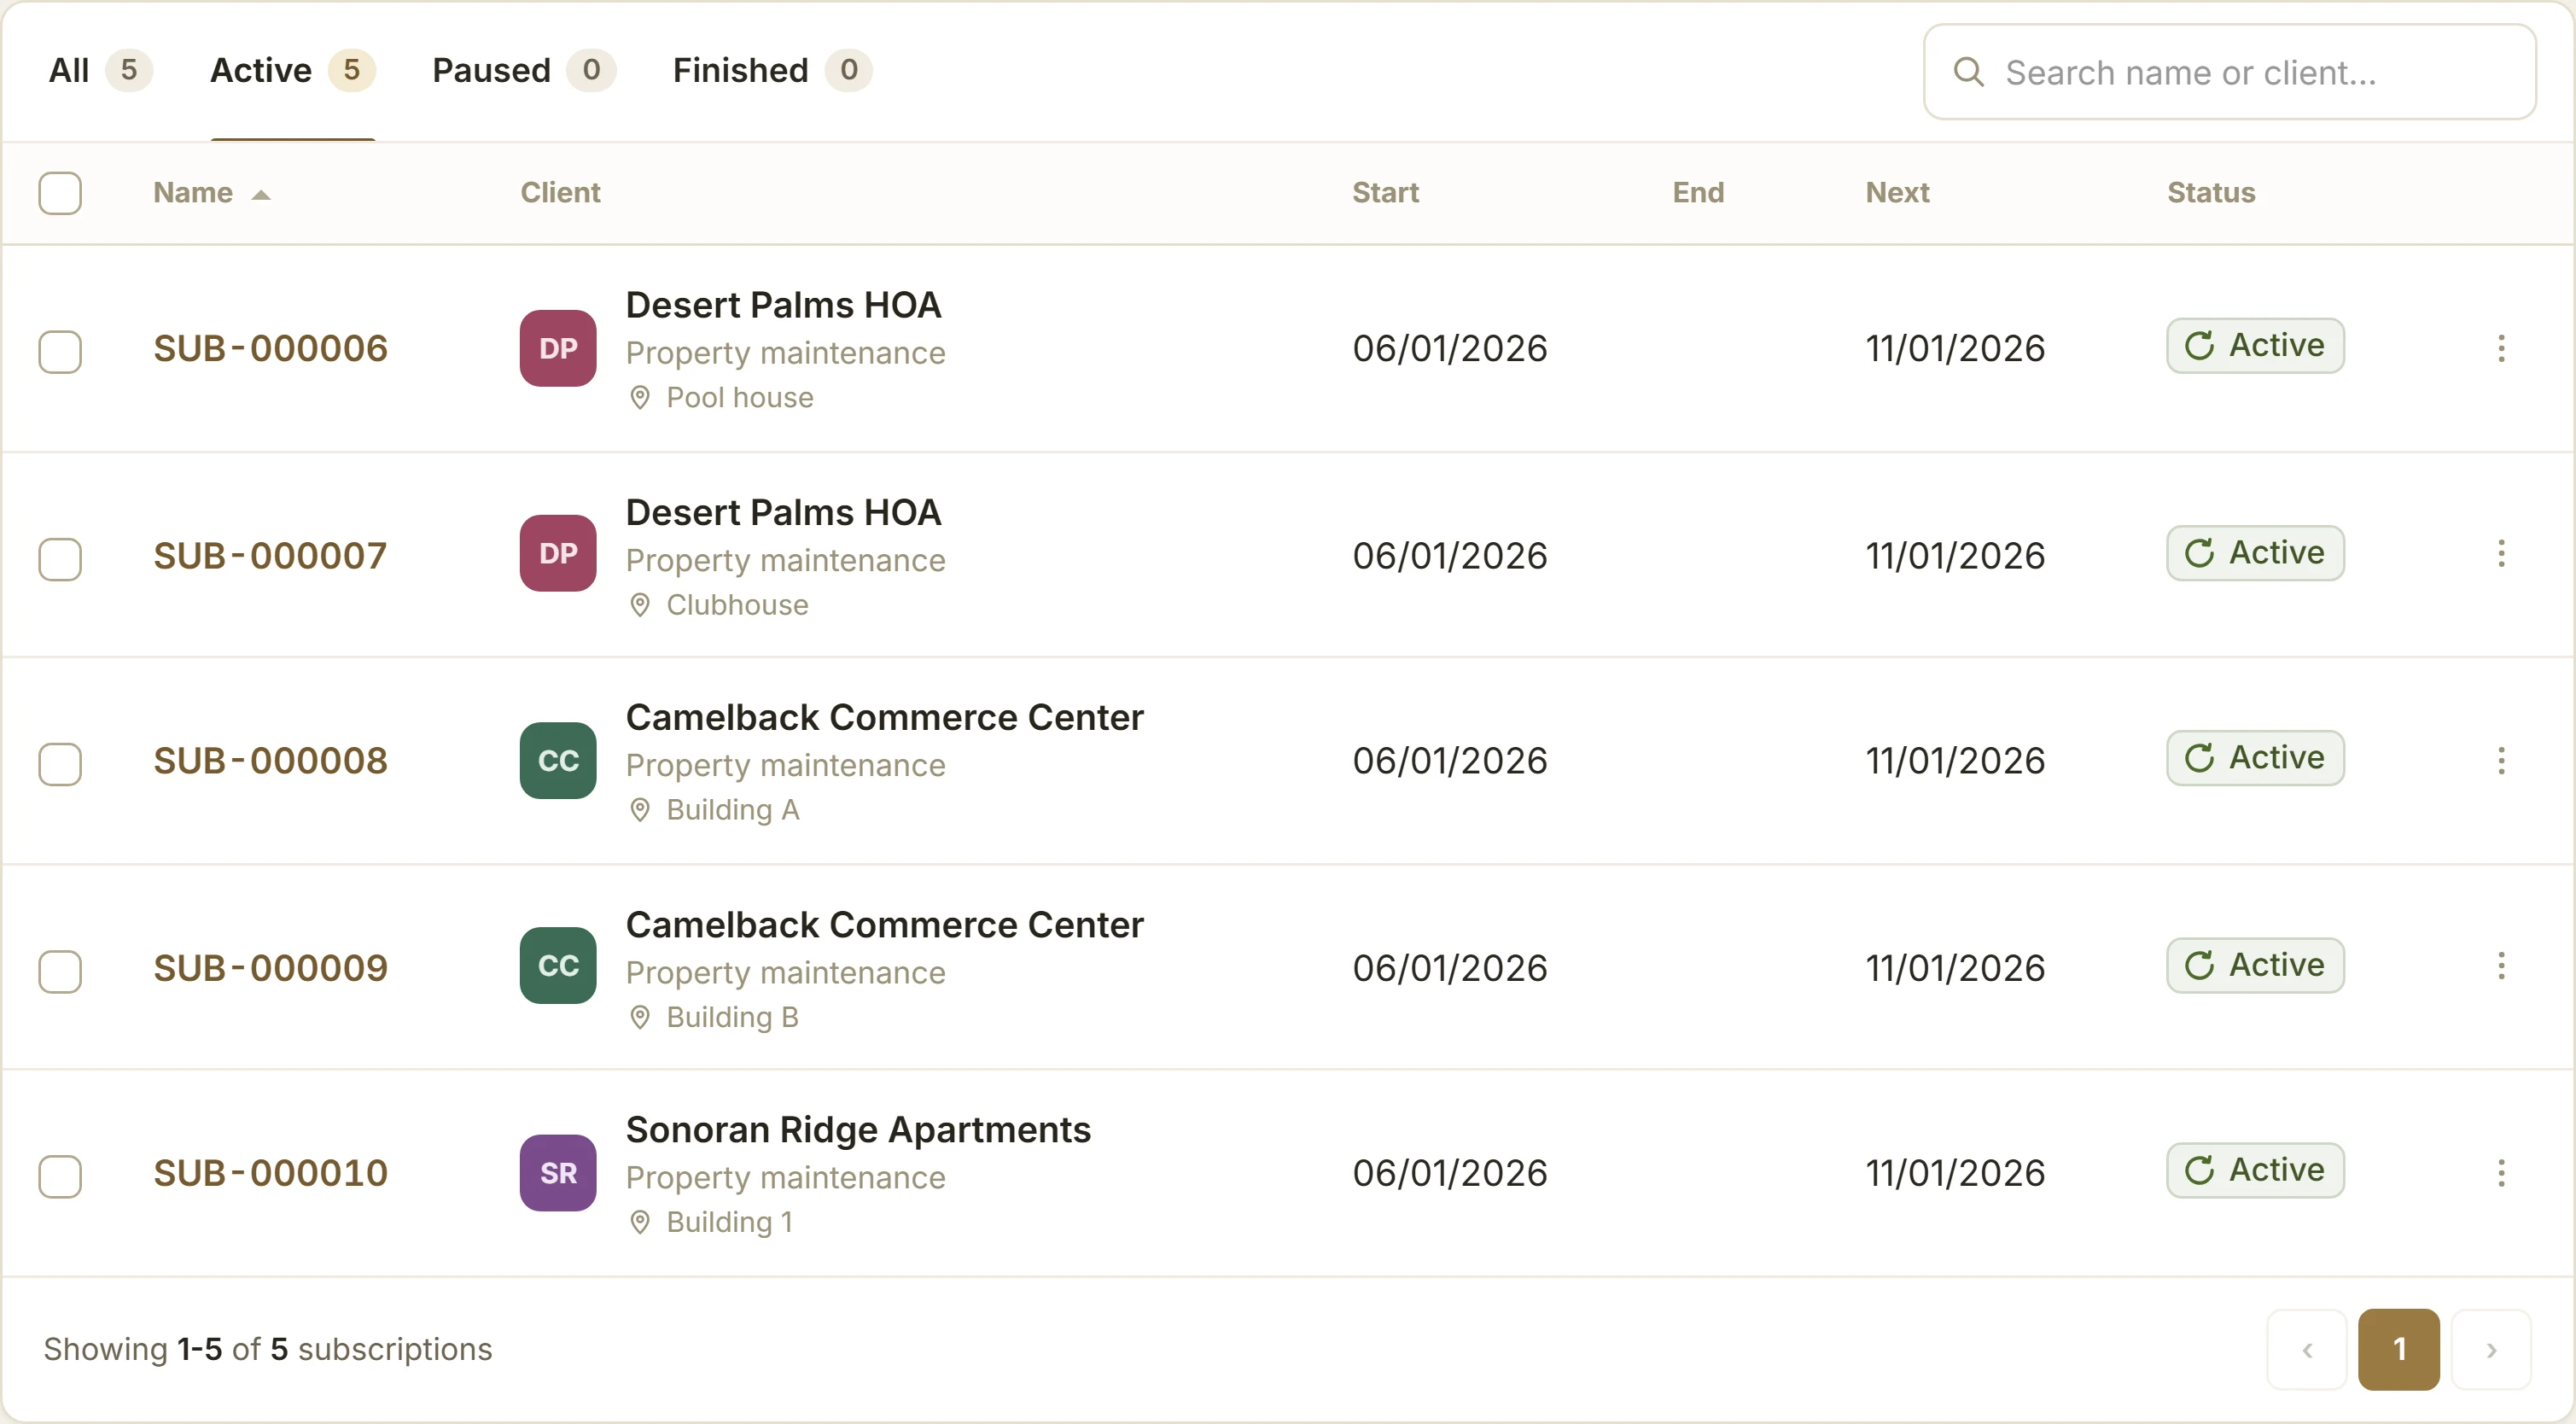Click the SR avatar for Sonoran Ridge Apartments

558,1172
